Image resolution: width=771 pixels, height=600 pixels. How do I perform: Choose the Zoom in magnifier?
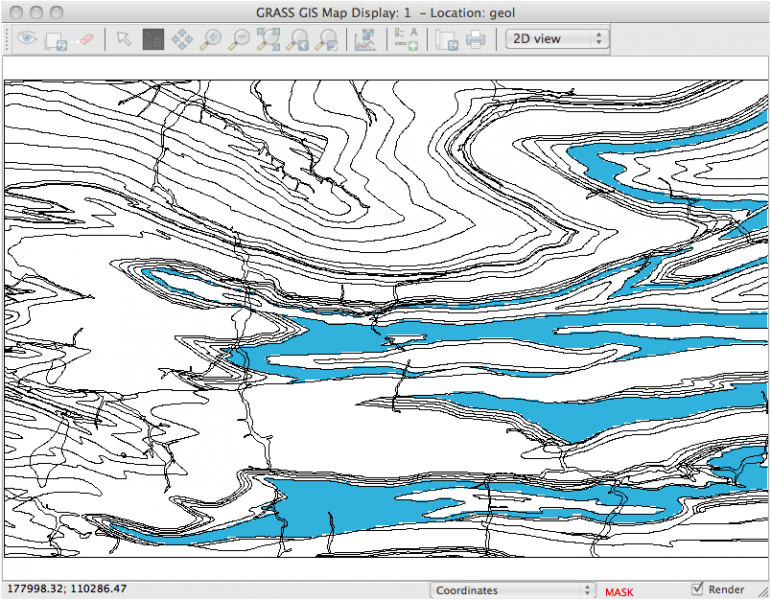pyautogui.click(x=210, y=40)
